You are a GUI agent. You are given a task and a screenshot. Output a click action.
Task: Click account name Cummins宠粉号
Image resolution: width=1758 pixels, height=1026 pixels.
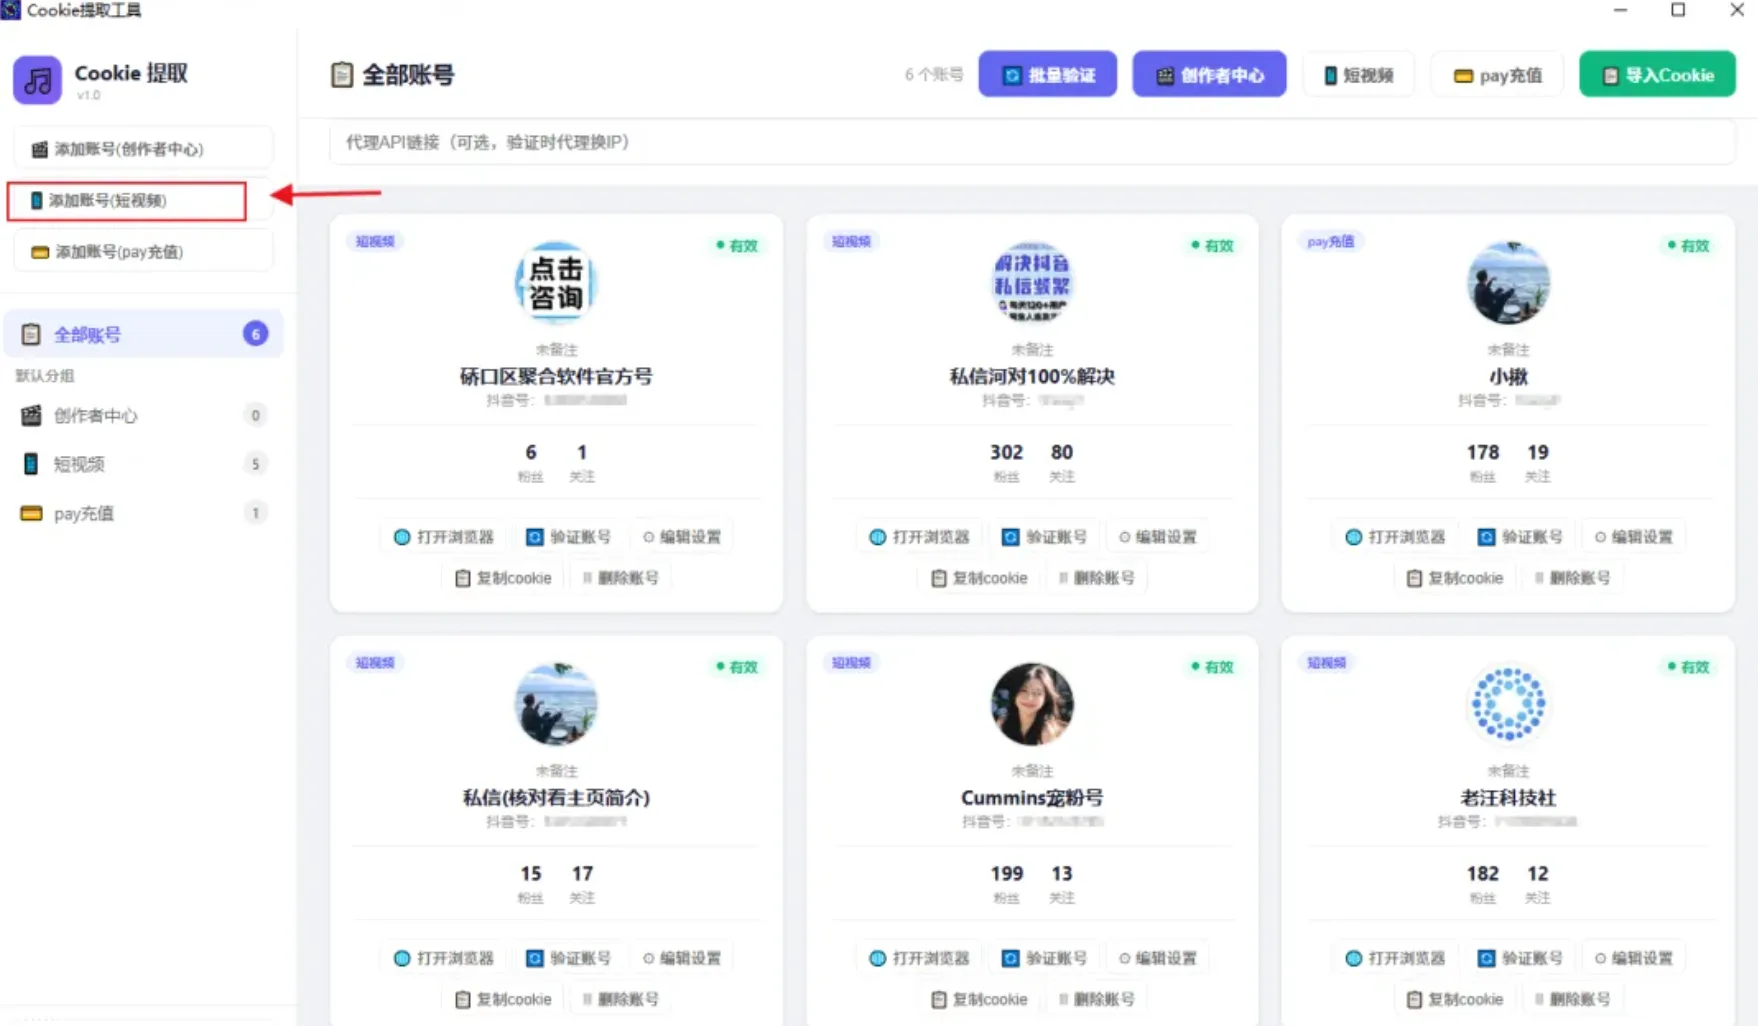coord(1032,798)
